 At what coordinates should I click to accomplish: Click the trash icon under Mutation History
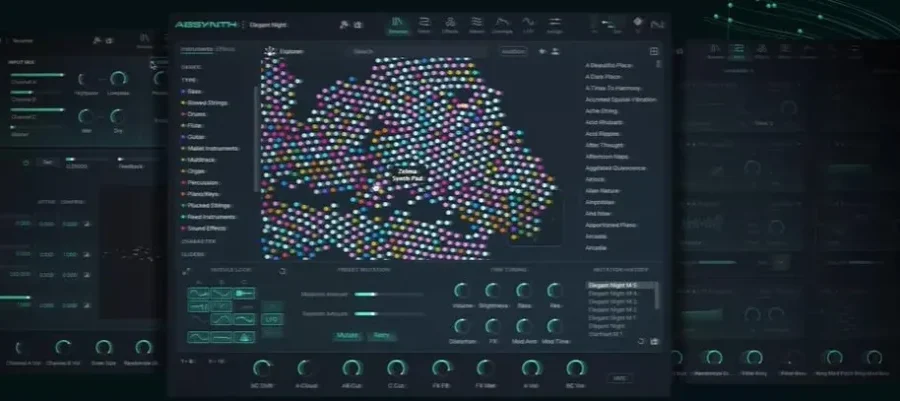(x=654, y=341)
